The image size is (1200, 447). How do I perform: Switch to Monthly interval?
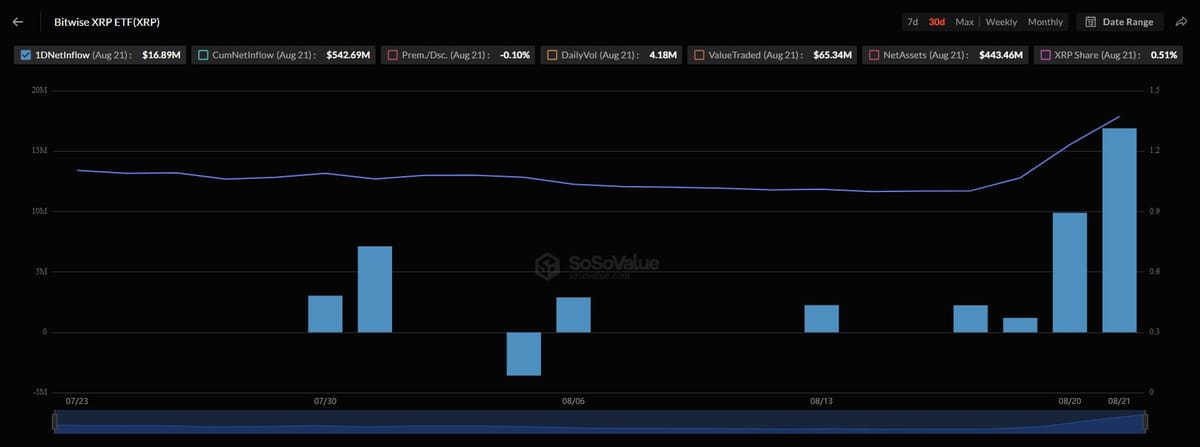tap(1045, 21)
